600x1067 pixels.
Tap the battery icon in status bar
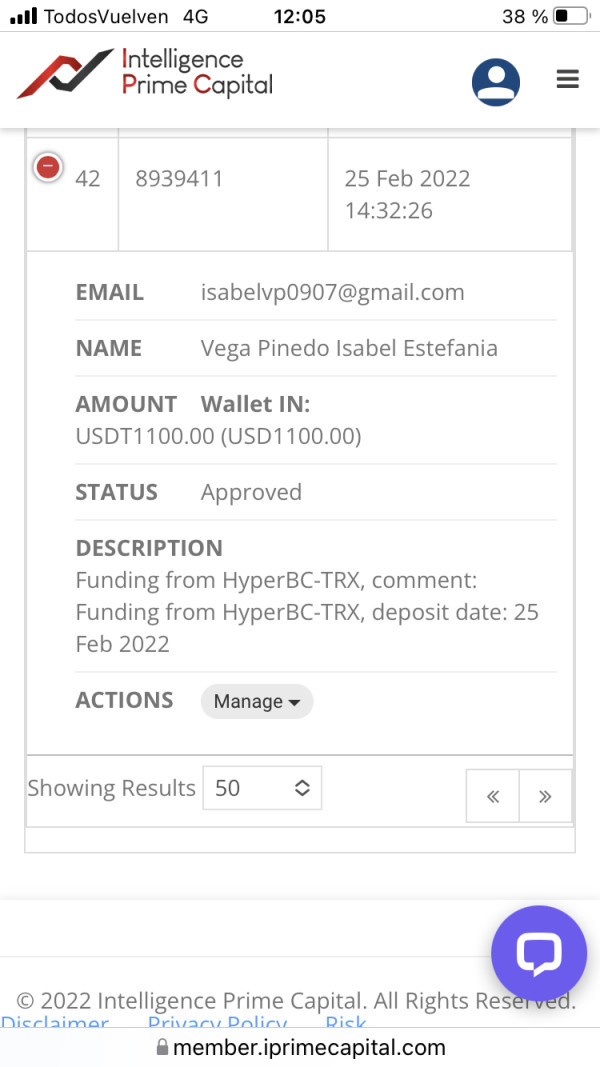pos(571,16)
